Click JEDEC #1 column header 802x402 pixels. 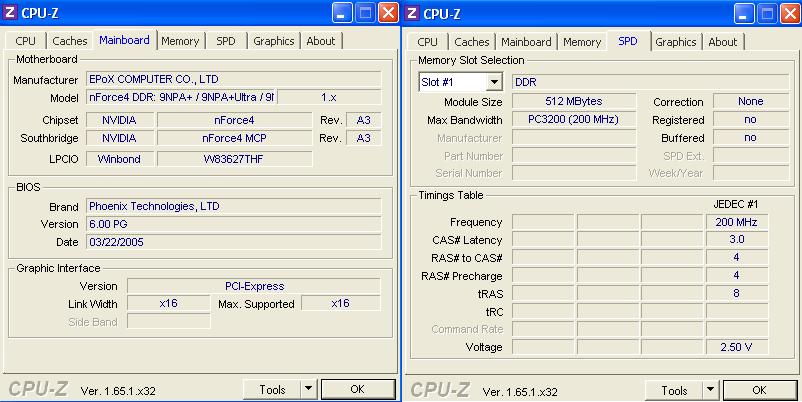[x=736, y=204]
